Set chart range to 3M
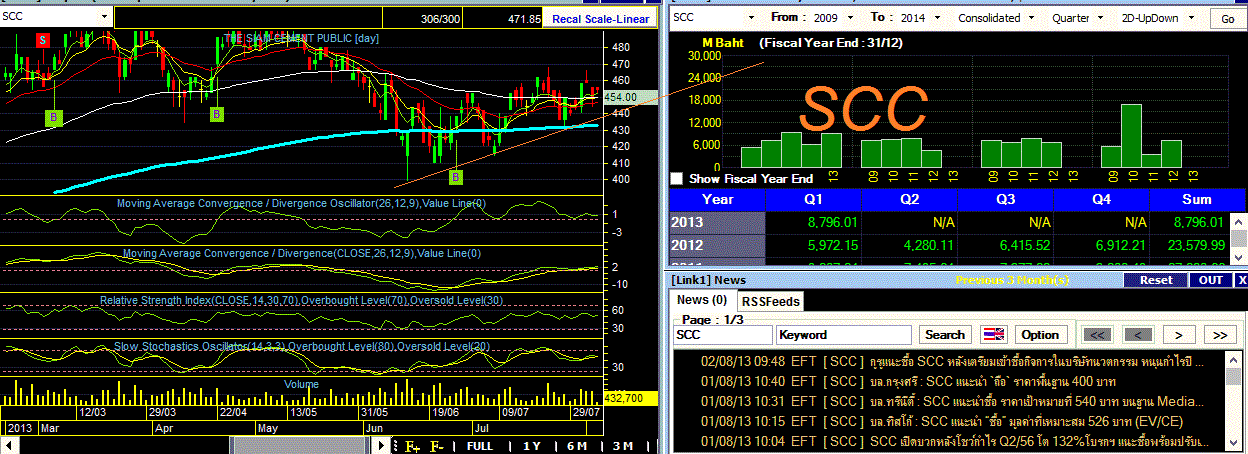 pos(623,446)
